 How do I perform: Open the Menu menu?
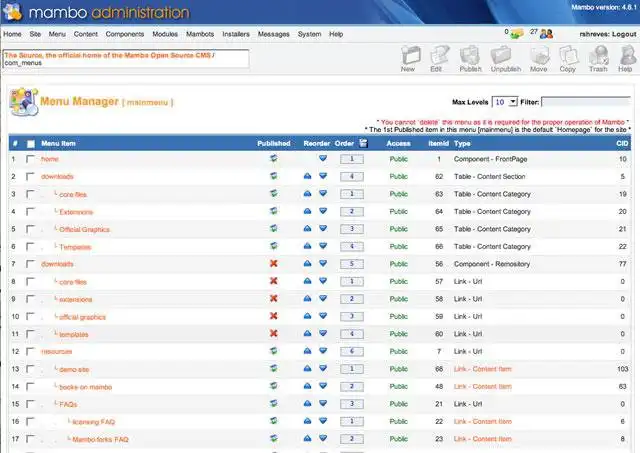click(x=57, y=34)
